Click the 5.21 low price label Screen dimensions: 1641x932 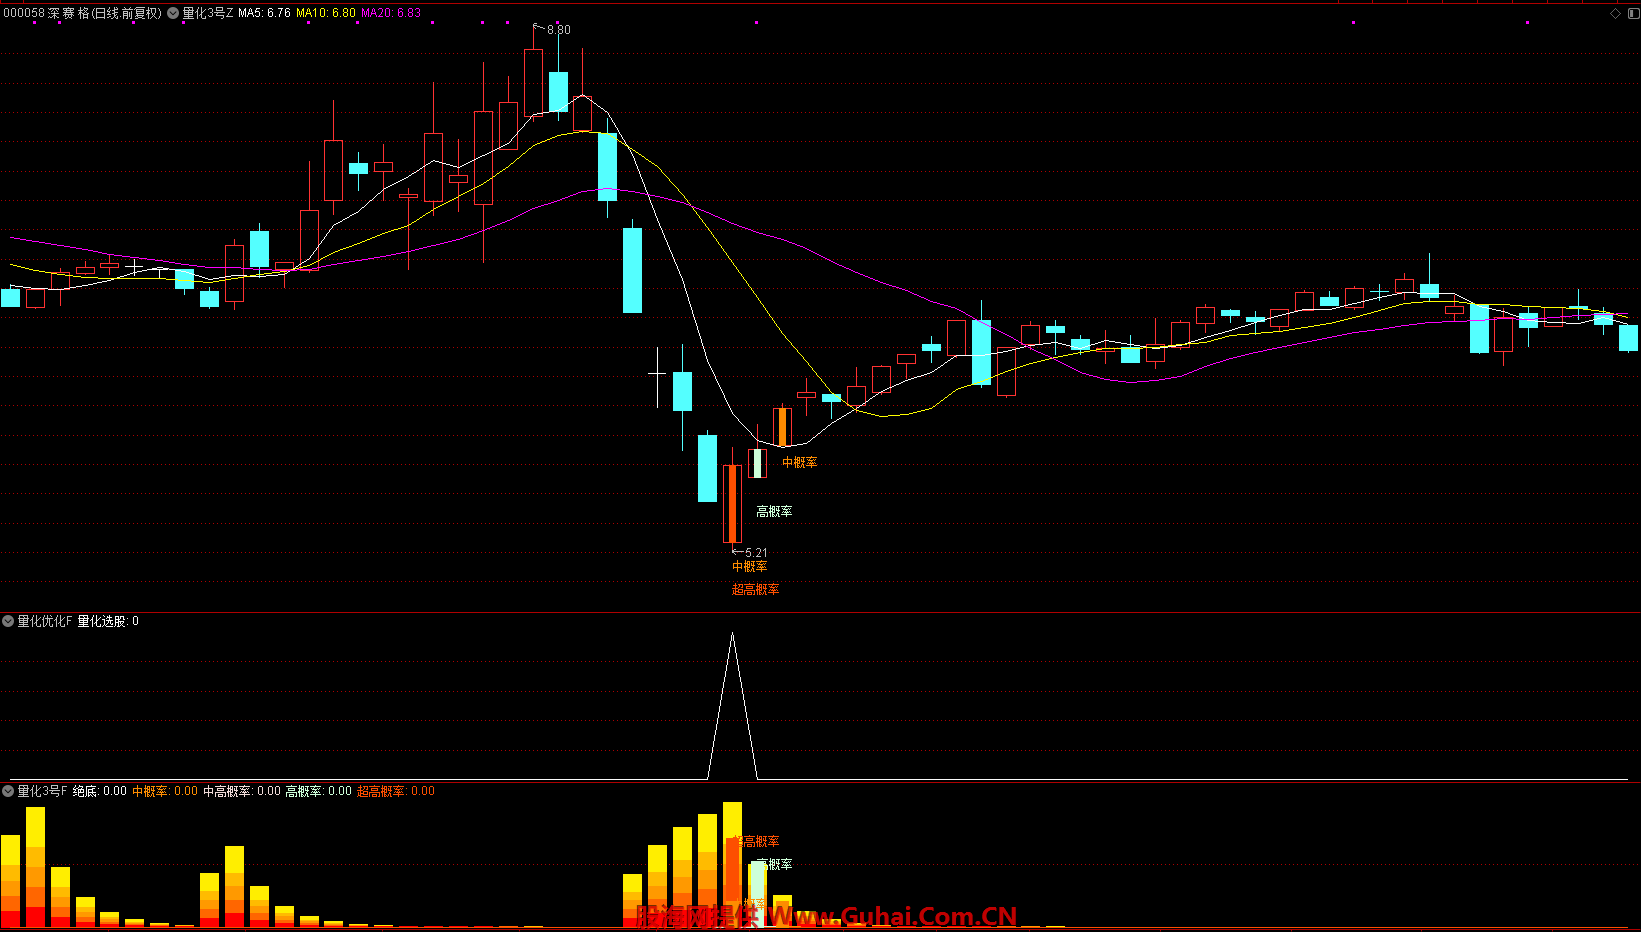[757, 553]
